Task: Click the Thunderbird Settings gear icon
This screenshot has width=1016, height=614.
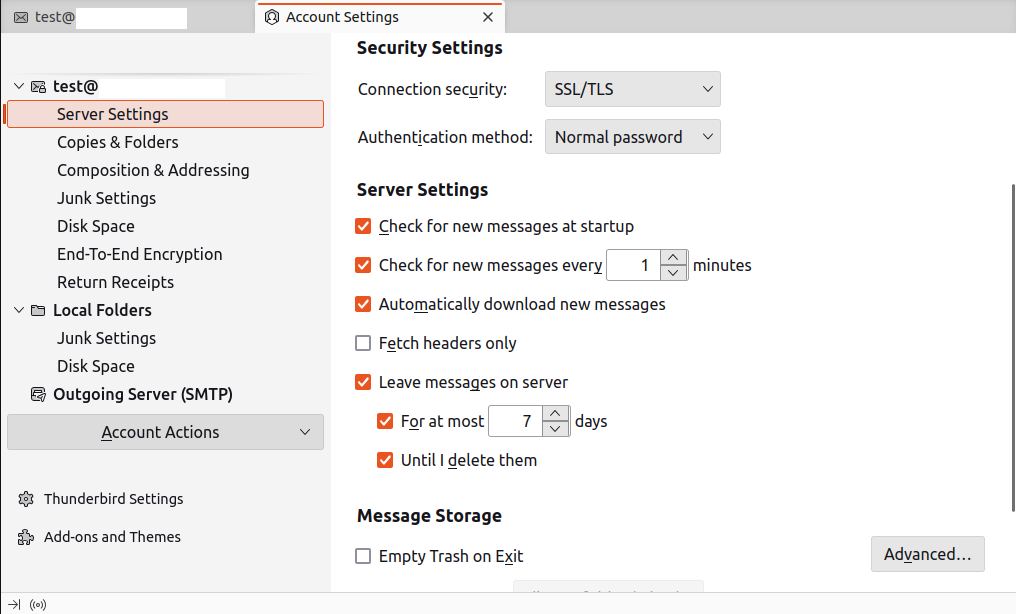Action: (26, 499)
